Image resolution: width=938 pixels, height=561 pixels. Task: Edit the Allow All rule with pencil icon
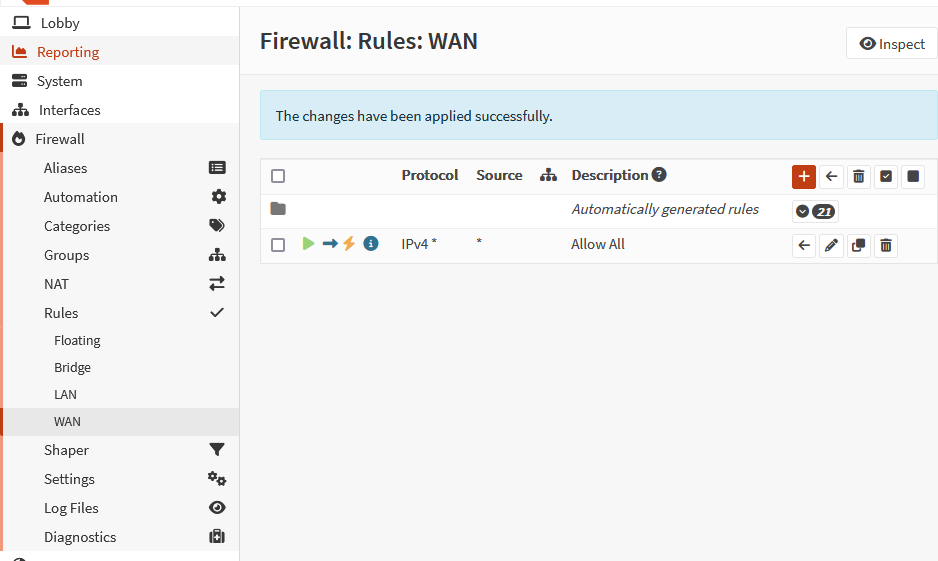[x=831, y=245]
